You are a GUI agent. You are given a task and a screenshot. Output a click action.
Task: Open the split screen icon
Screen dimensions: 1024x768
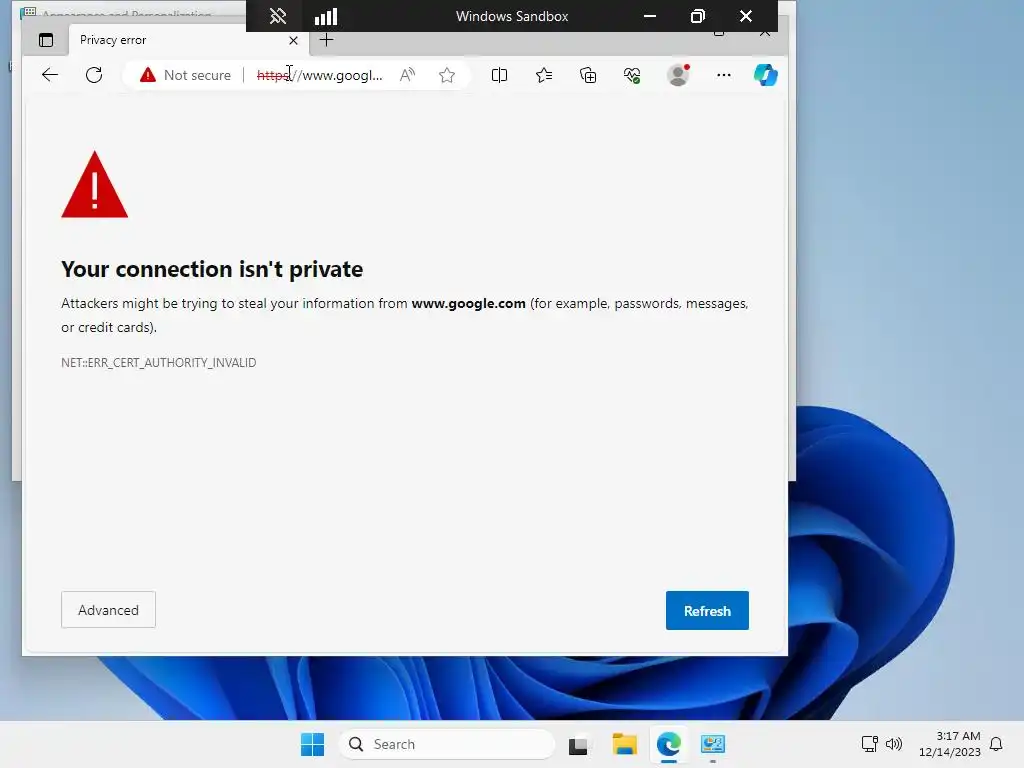499,75
